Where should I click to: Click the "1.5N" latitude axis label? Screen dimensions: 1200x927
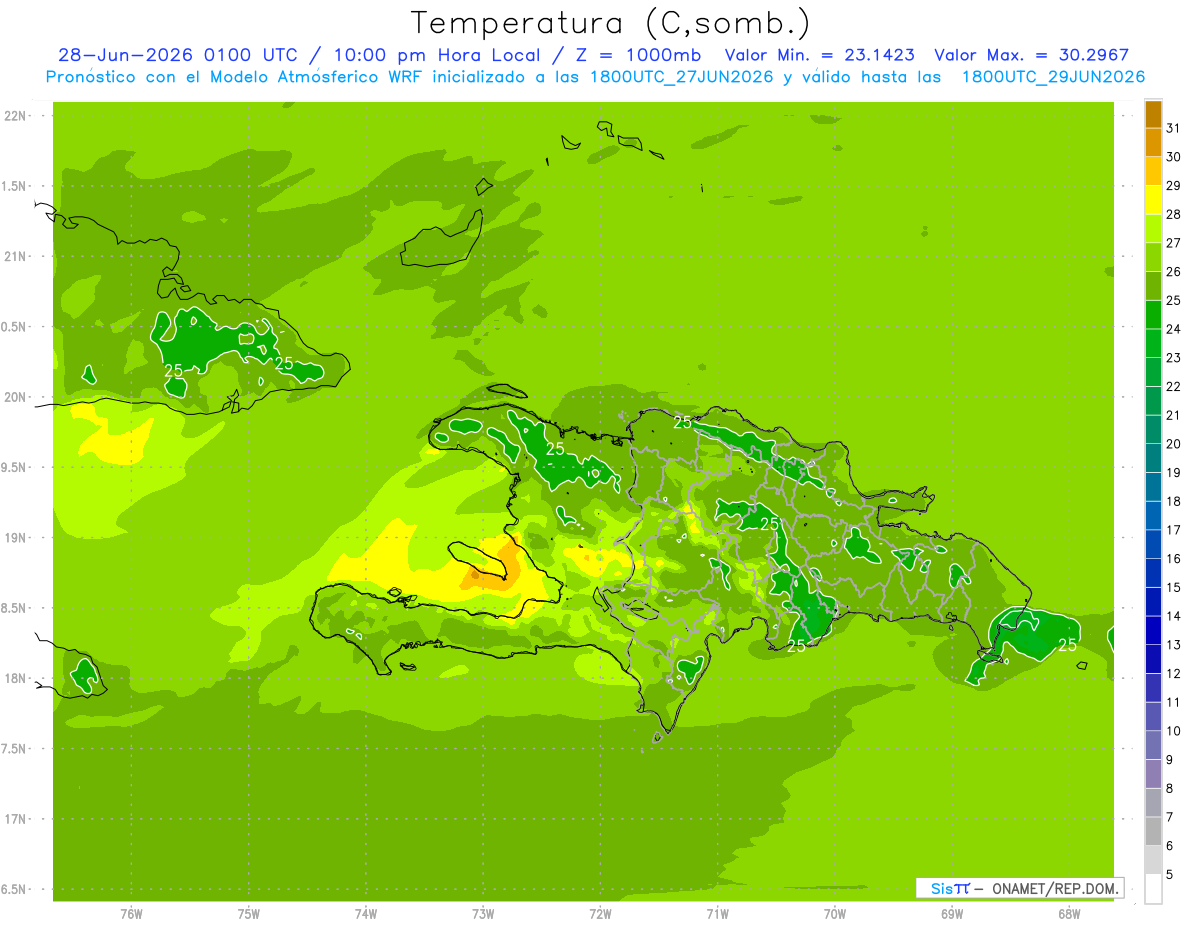pos(14,186)
